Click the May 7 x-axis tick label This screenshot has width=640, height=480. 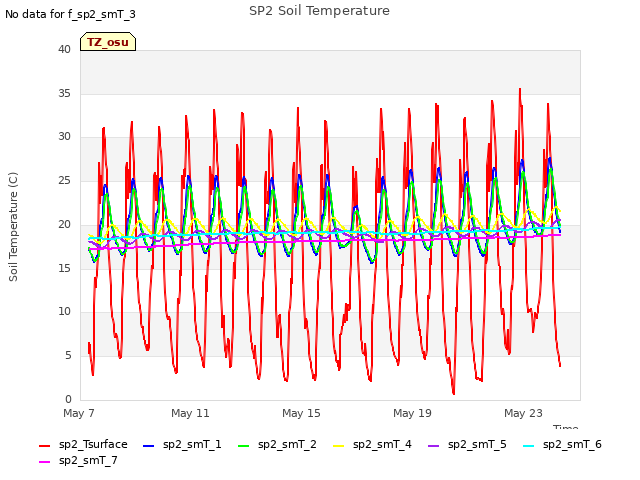(79, 413)
